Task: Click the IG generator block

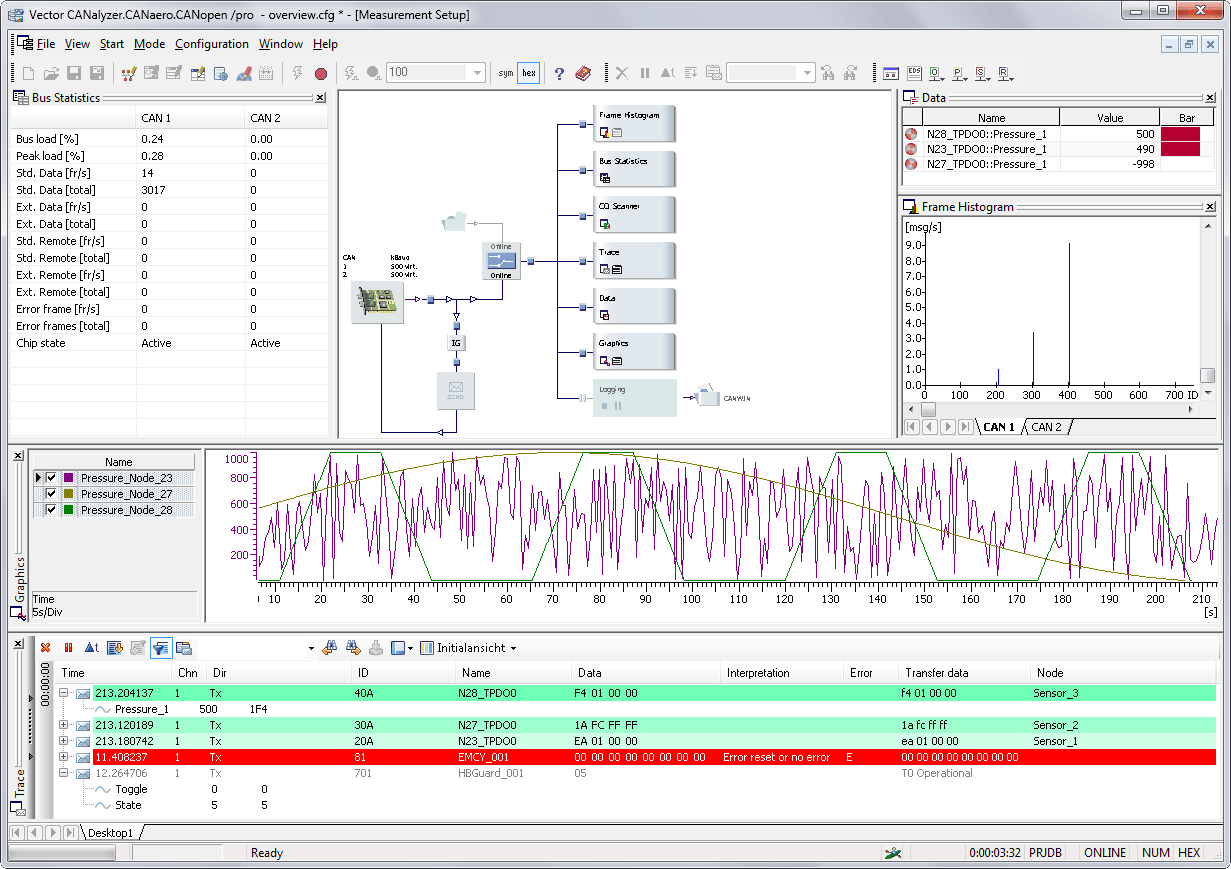Action: [456, 342]
